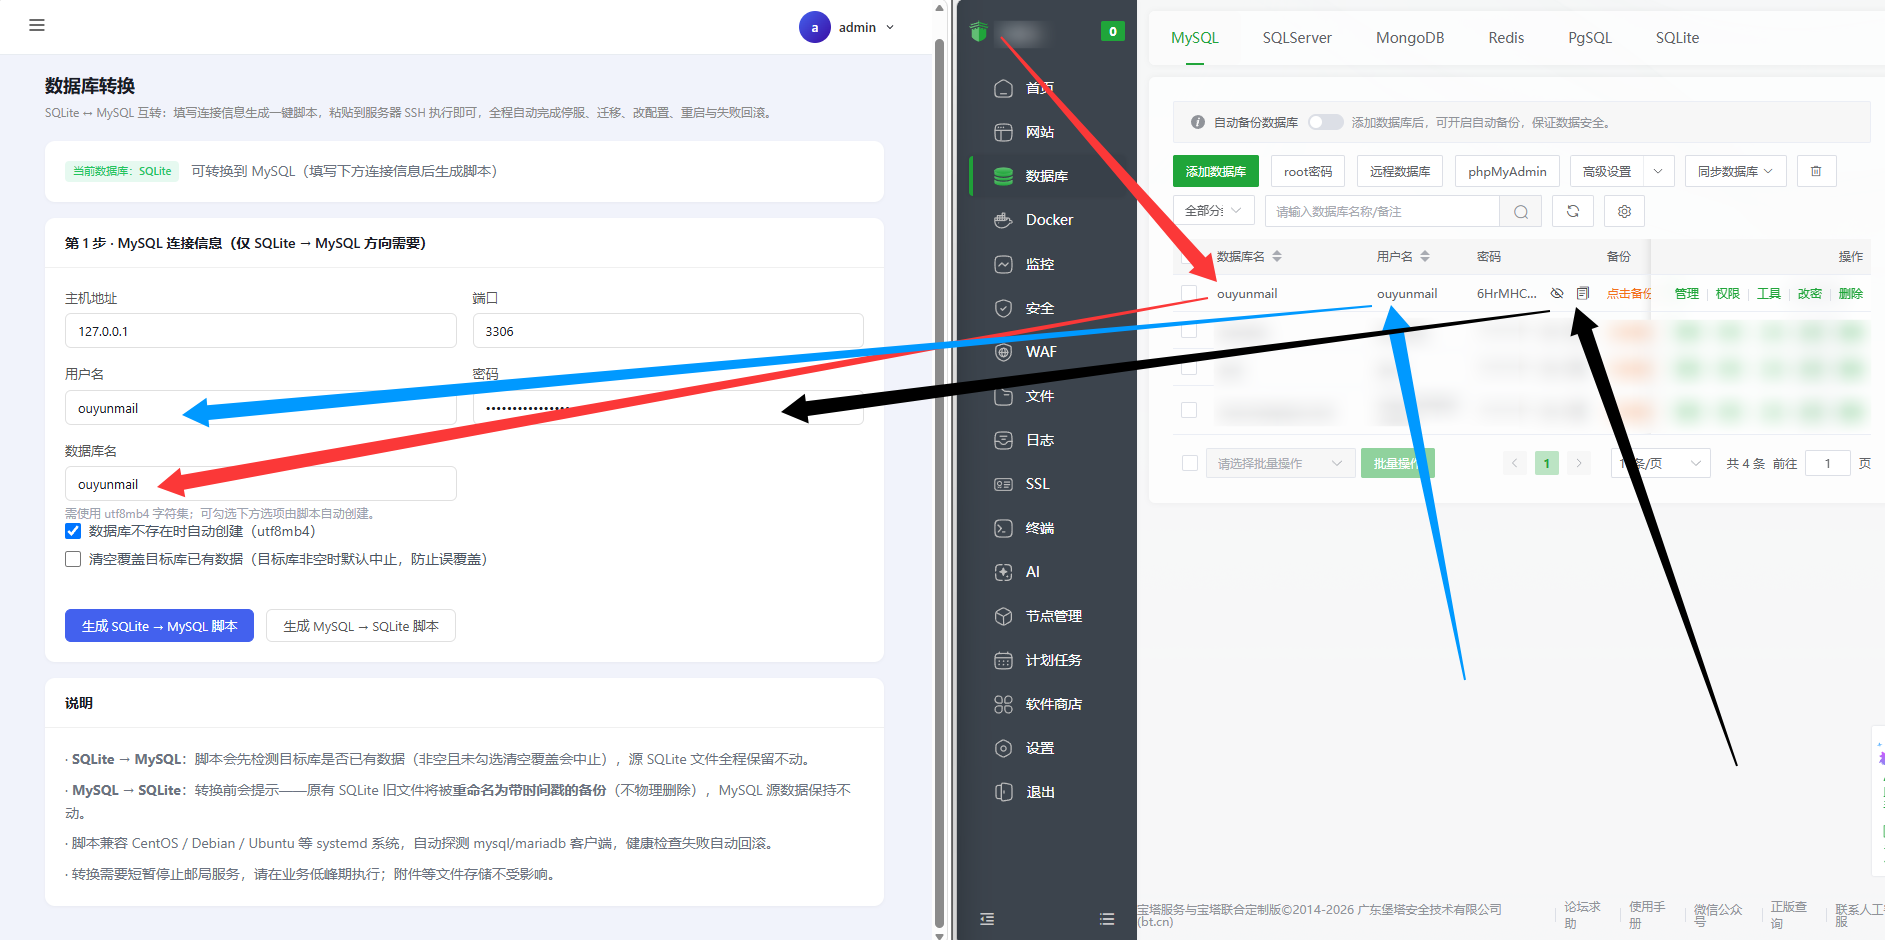Click the refresh database list icon
This screenshot has width=1885, height=940.
pos(1573,211)
